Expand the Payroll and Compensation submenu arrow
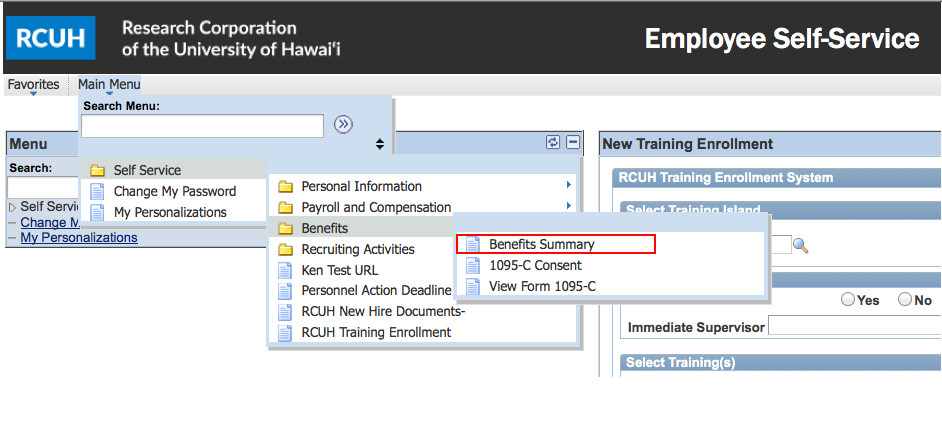The height and width of the screenshot is (422, 942). pyautogui.click(x=568, y=206)
